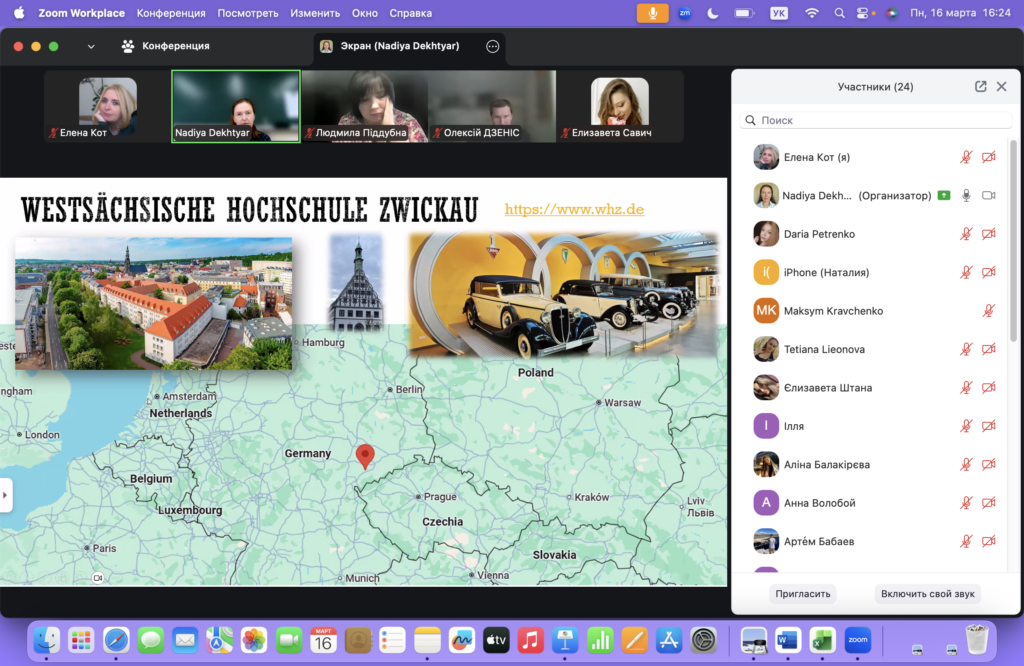Open the УК input language menu

(x=777, y=13)
